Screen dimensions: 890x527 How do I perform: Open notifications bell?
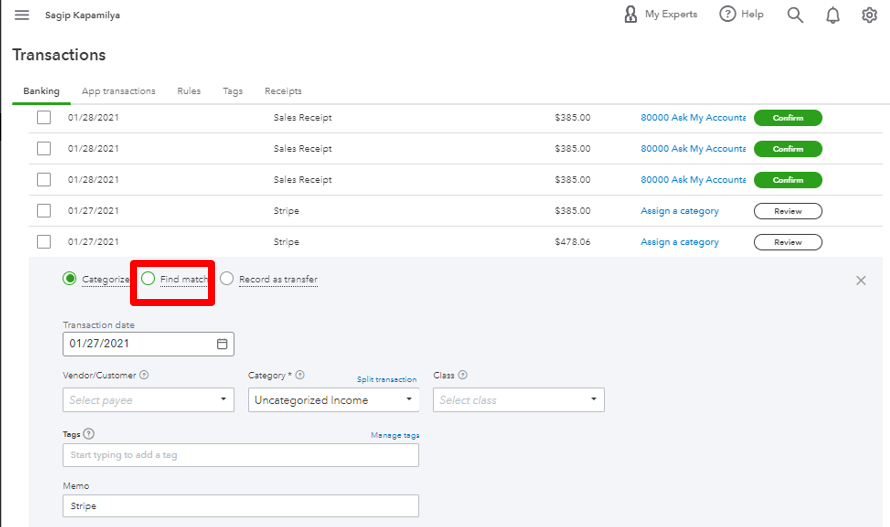(x=833, y=15)
